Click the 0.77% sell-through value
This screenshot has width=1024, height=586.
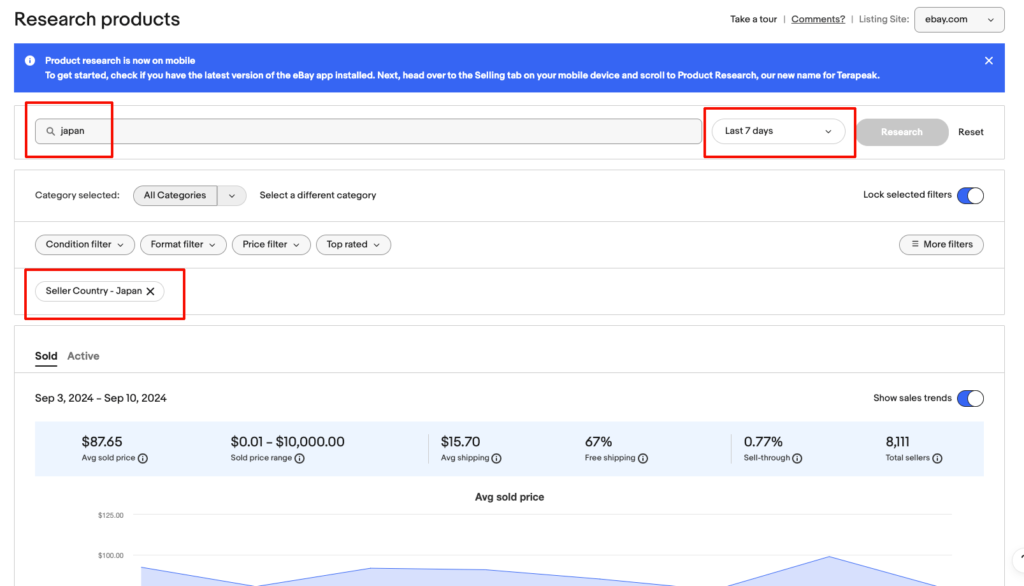(x=763, y=442)
